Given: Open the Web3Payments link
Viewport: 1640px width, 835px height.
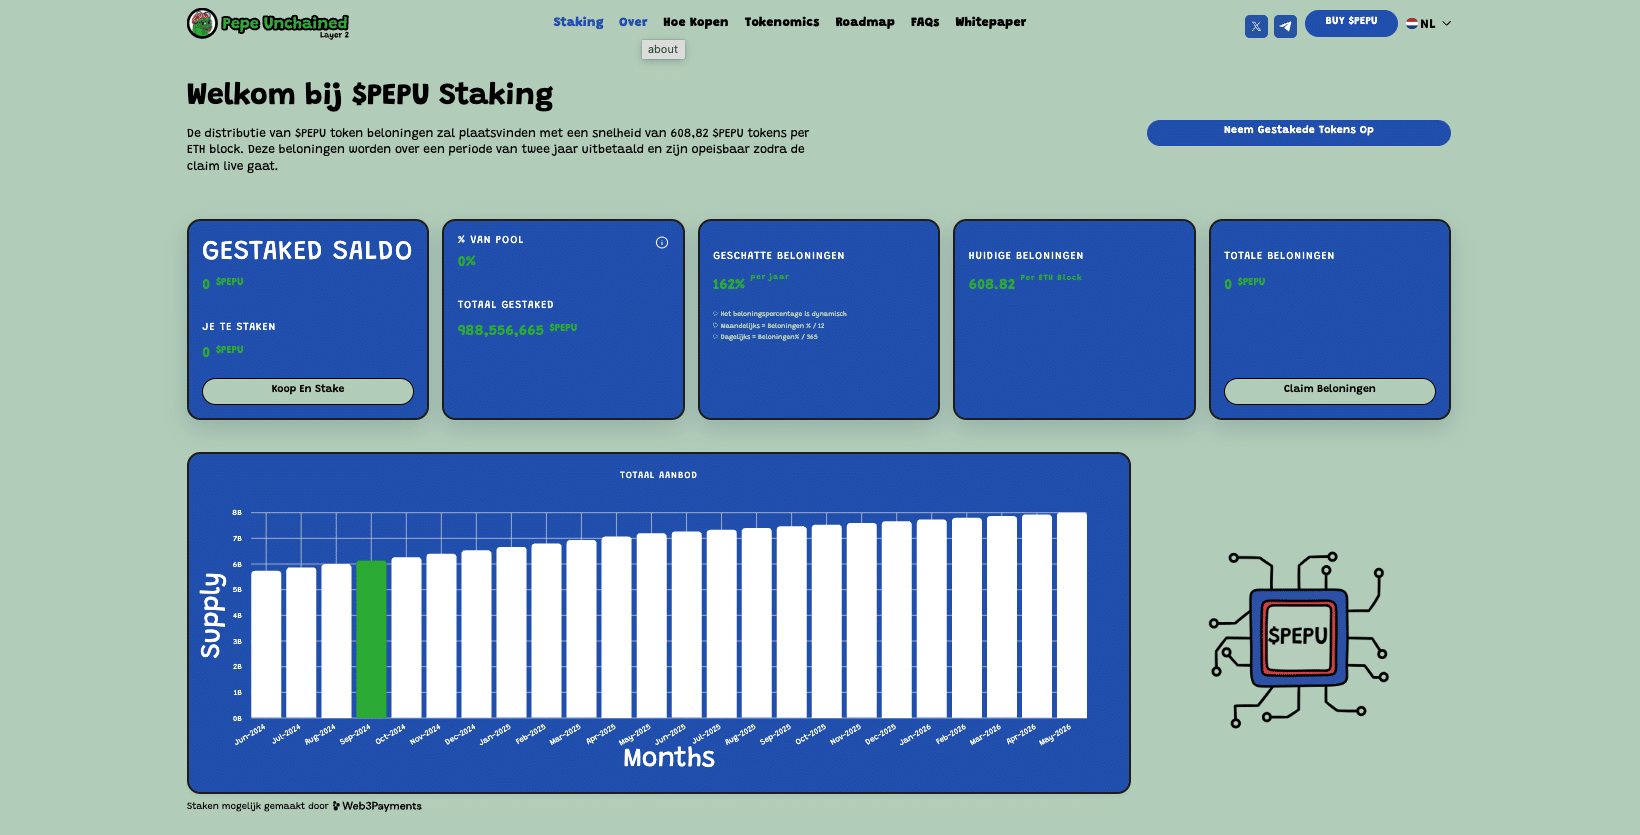Looking at the screenshot, I should (x=377, y=806).
